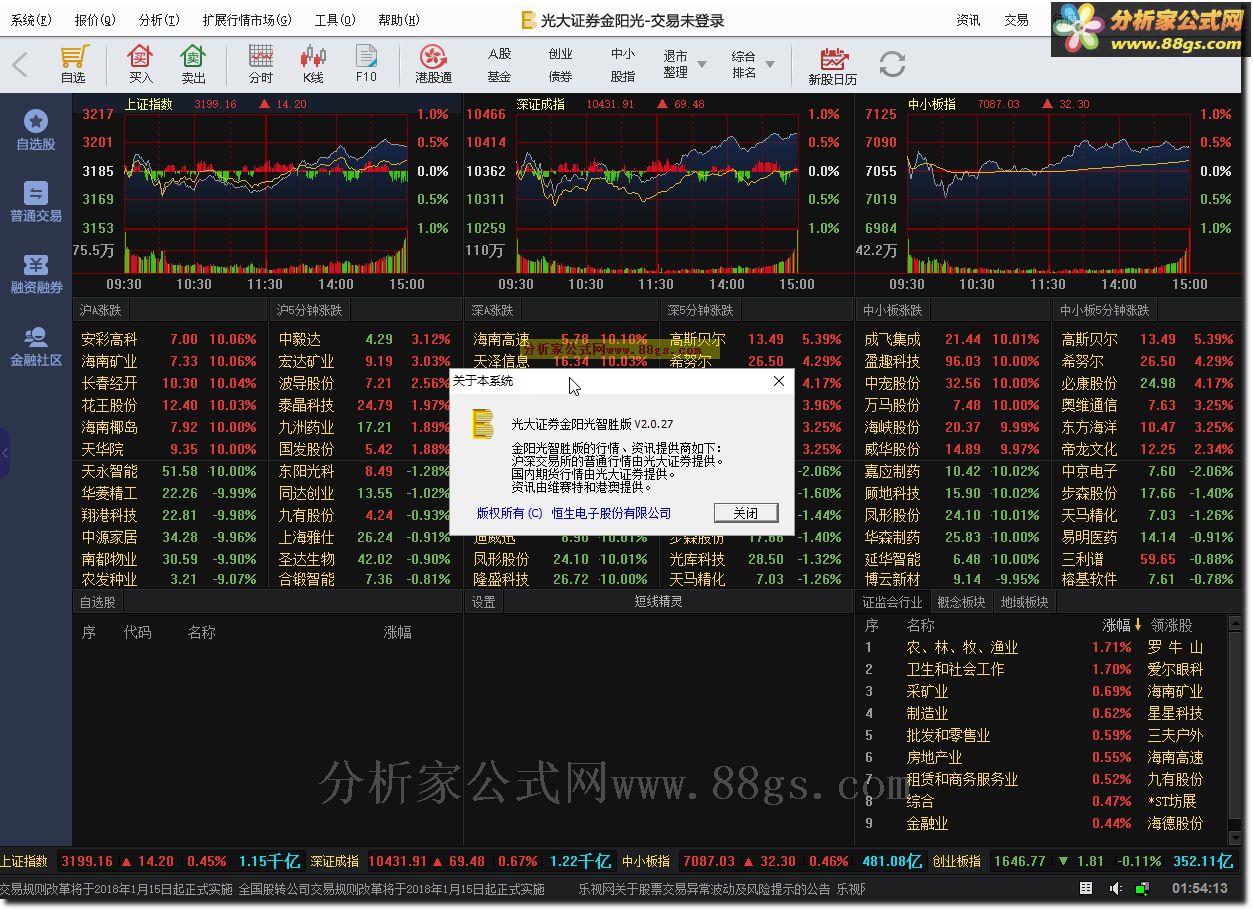Select stock row 成飞集成
The height and width of the screenshot is (910, 1253).
[951, 339]
